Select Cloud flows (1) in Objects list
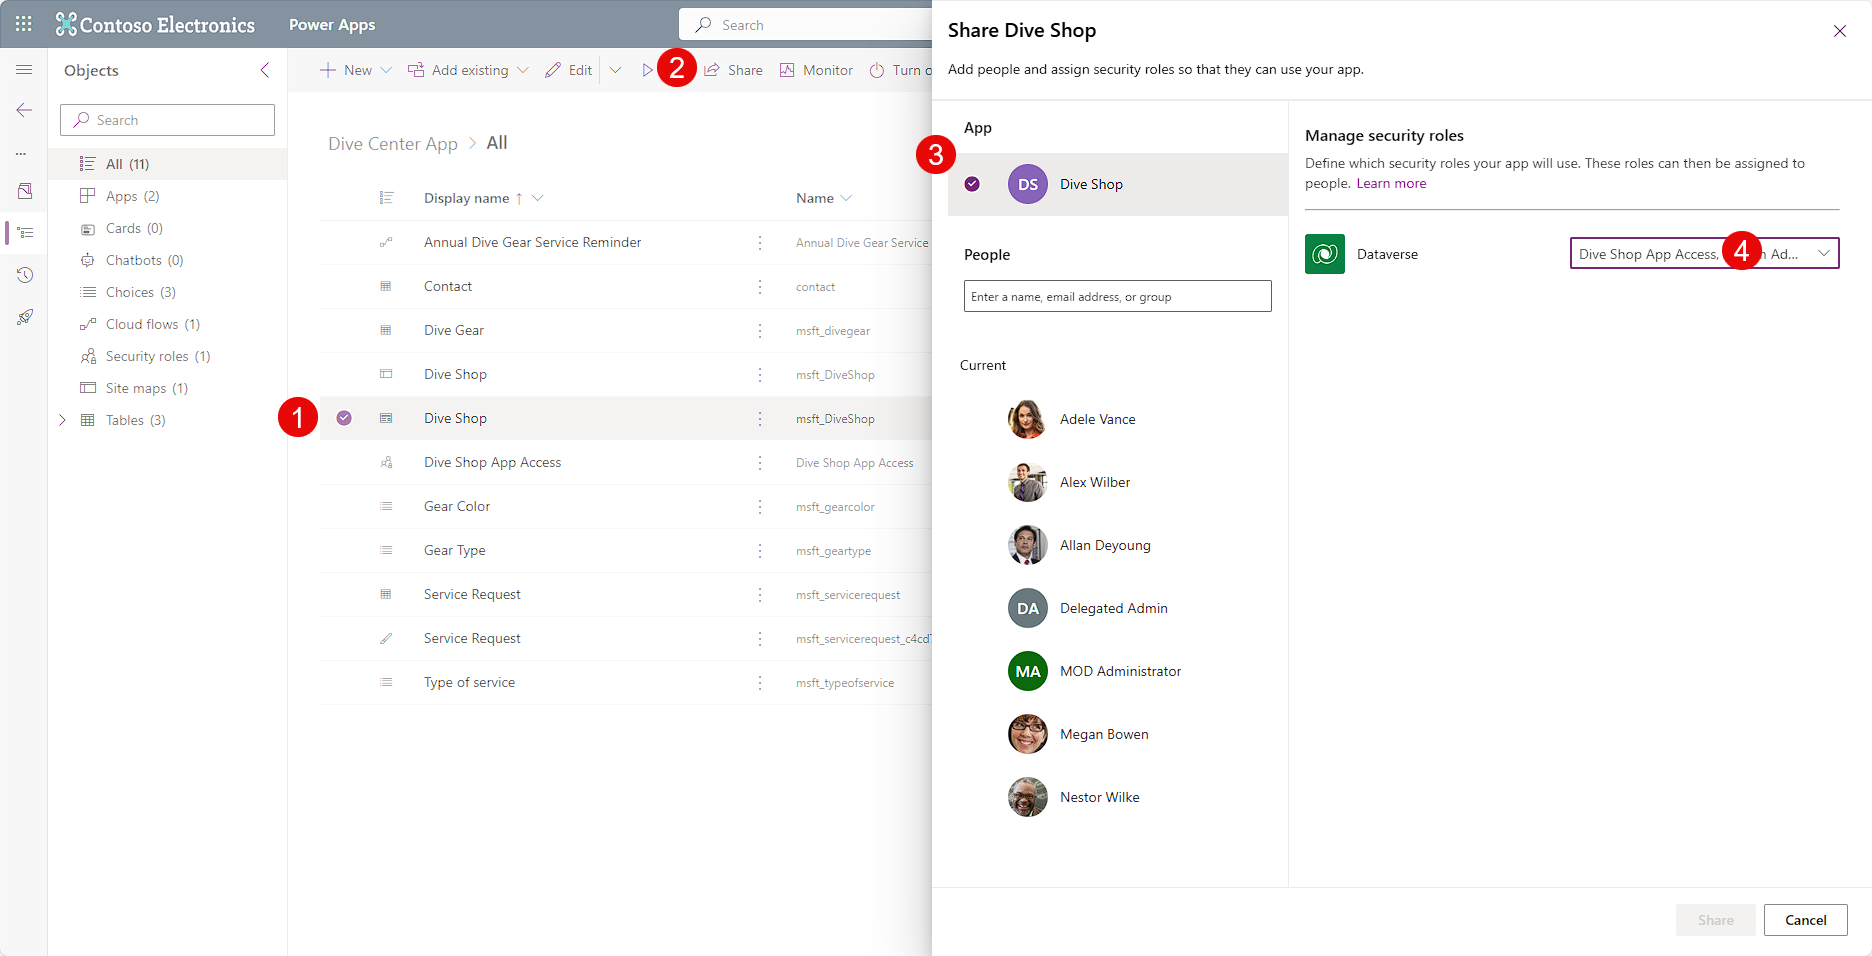This screenshot has height=956, width=1872. (168, 324)
